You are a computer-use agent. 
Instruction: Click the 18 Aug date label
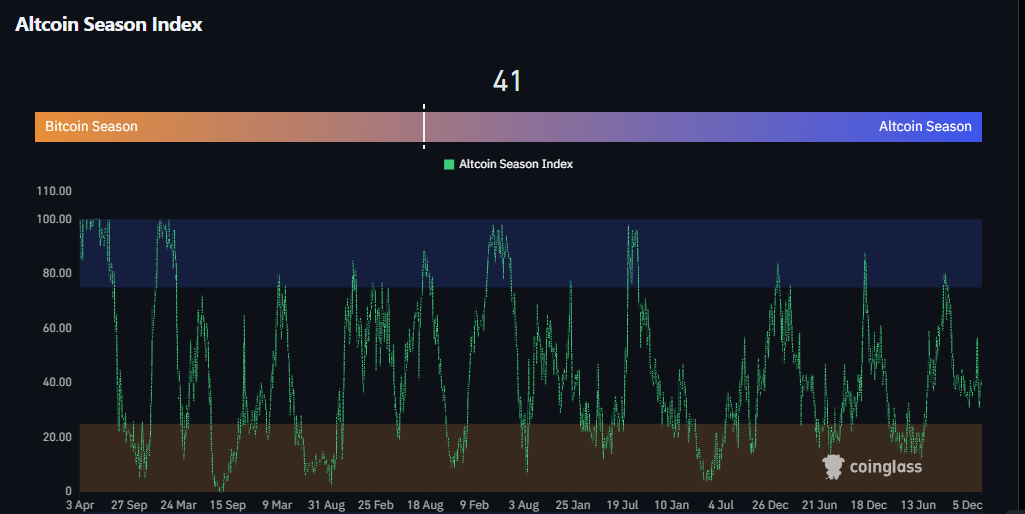click(x=425, y=505)
